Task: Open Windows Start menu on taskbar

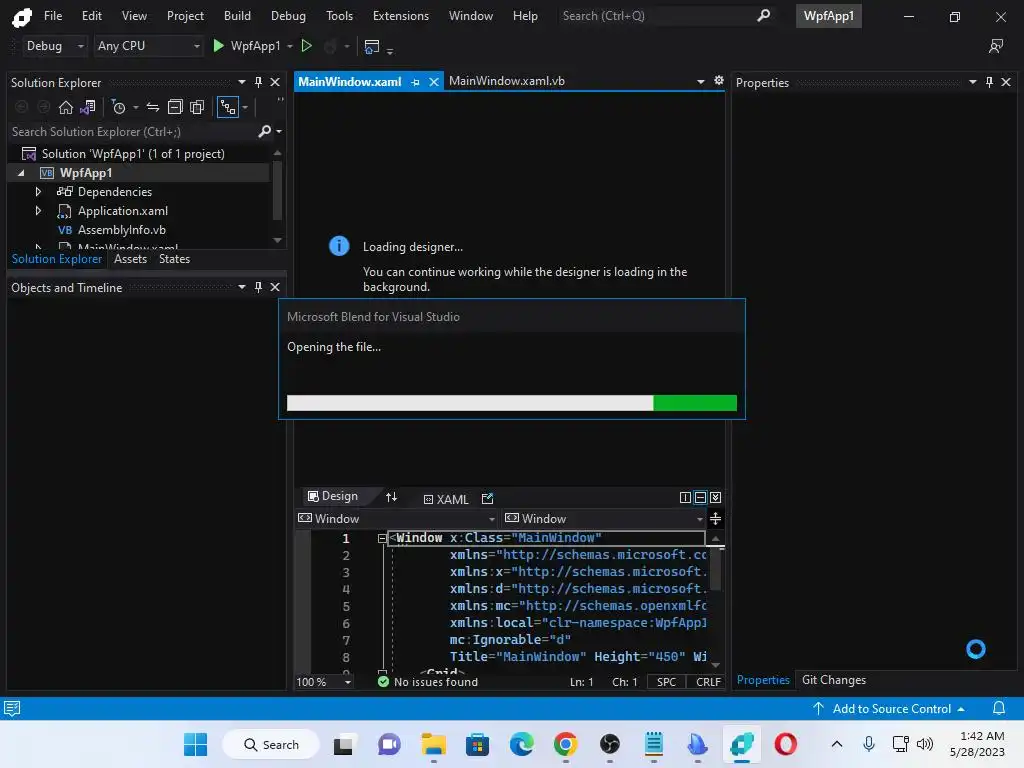Action: pos(195,744)
